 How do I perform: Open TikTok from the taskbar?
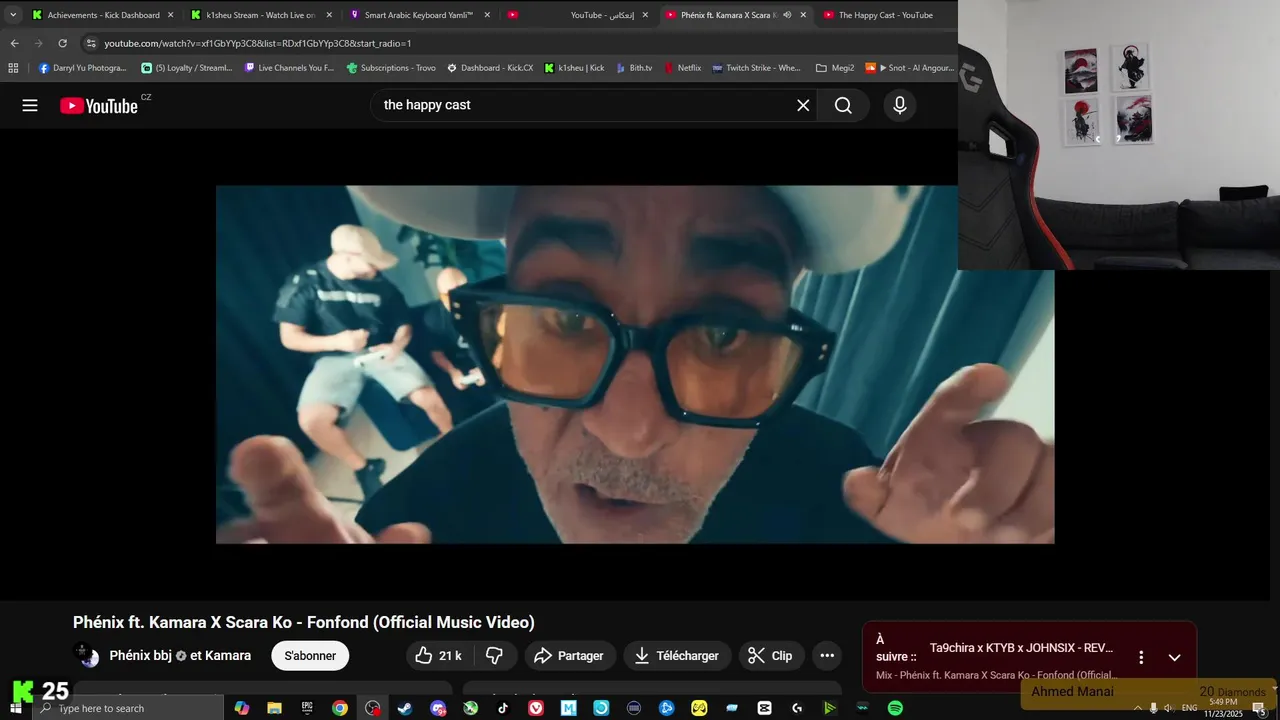point(503,708)
